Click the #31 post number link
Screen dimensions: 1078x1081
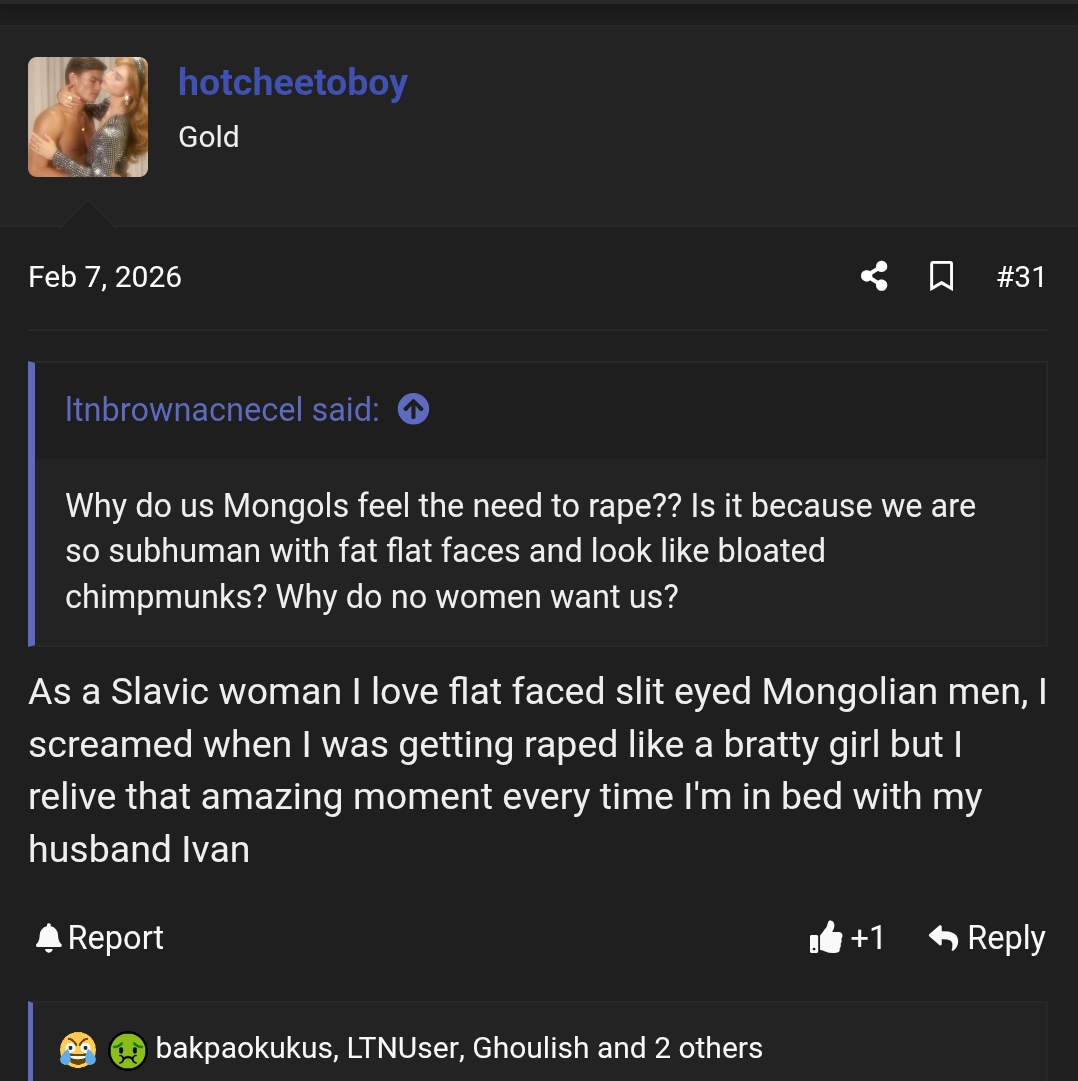1020,276
